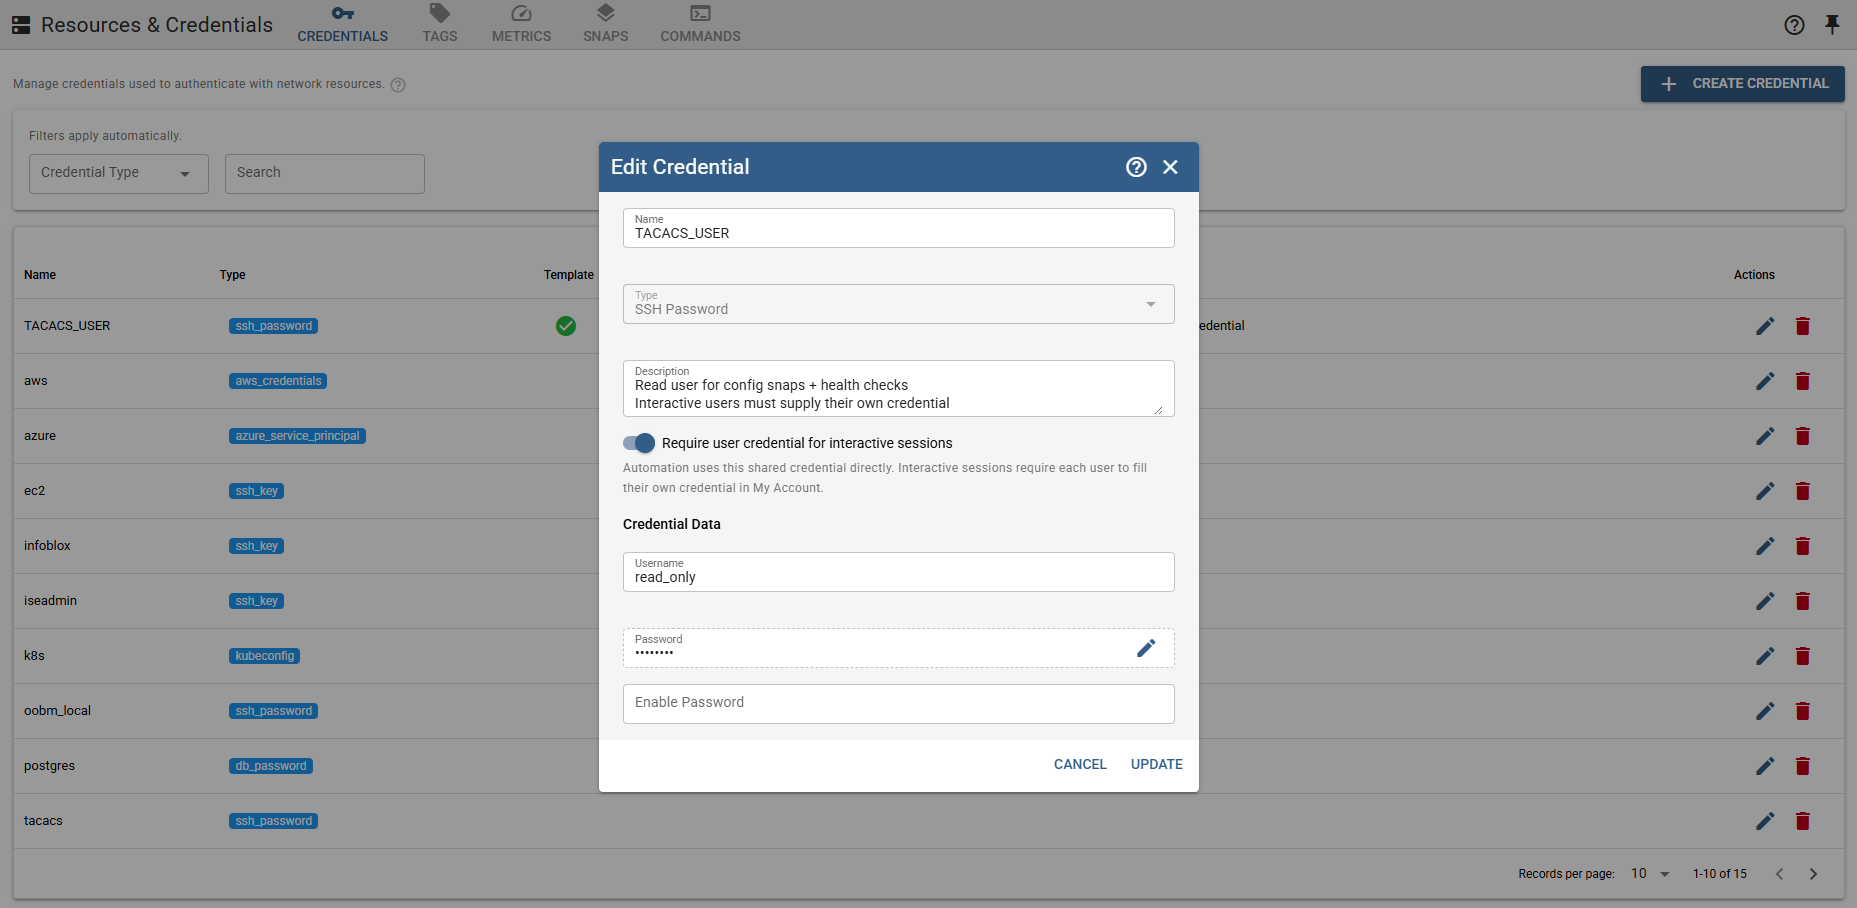Click the template checkmark for TACACS_USER
Image resolution: width=1857 pixels, height=908 pixels.
click(x=566, y=326)
